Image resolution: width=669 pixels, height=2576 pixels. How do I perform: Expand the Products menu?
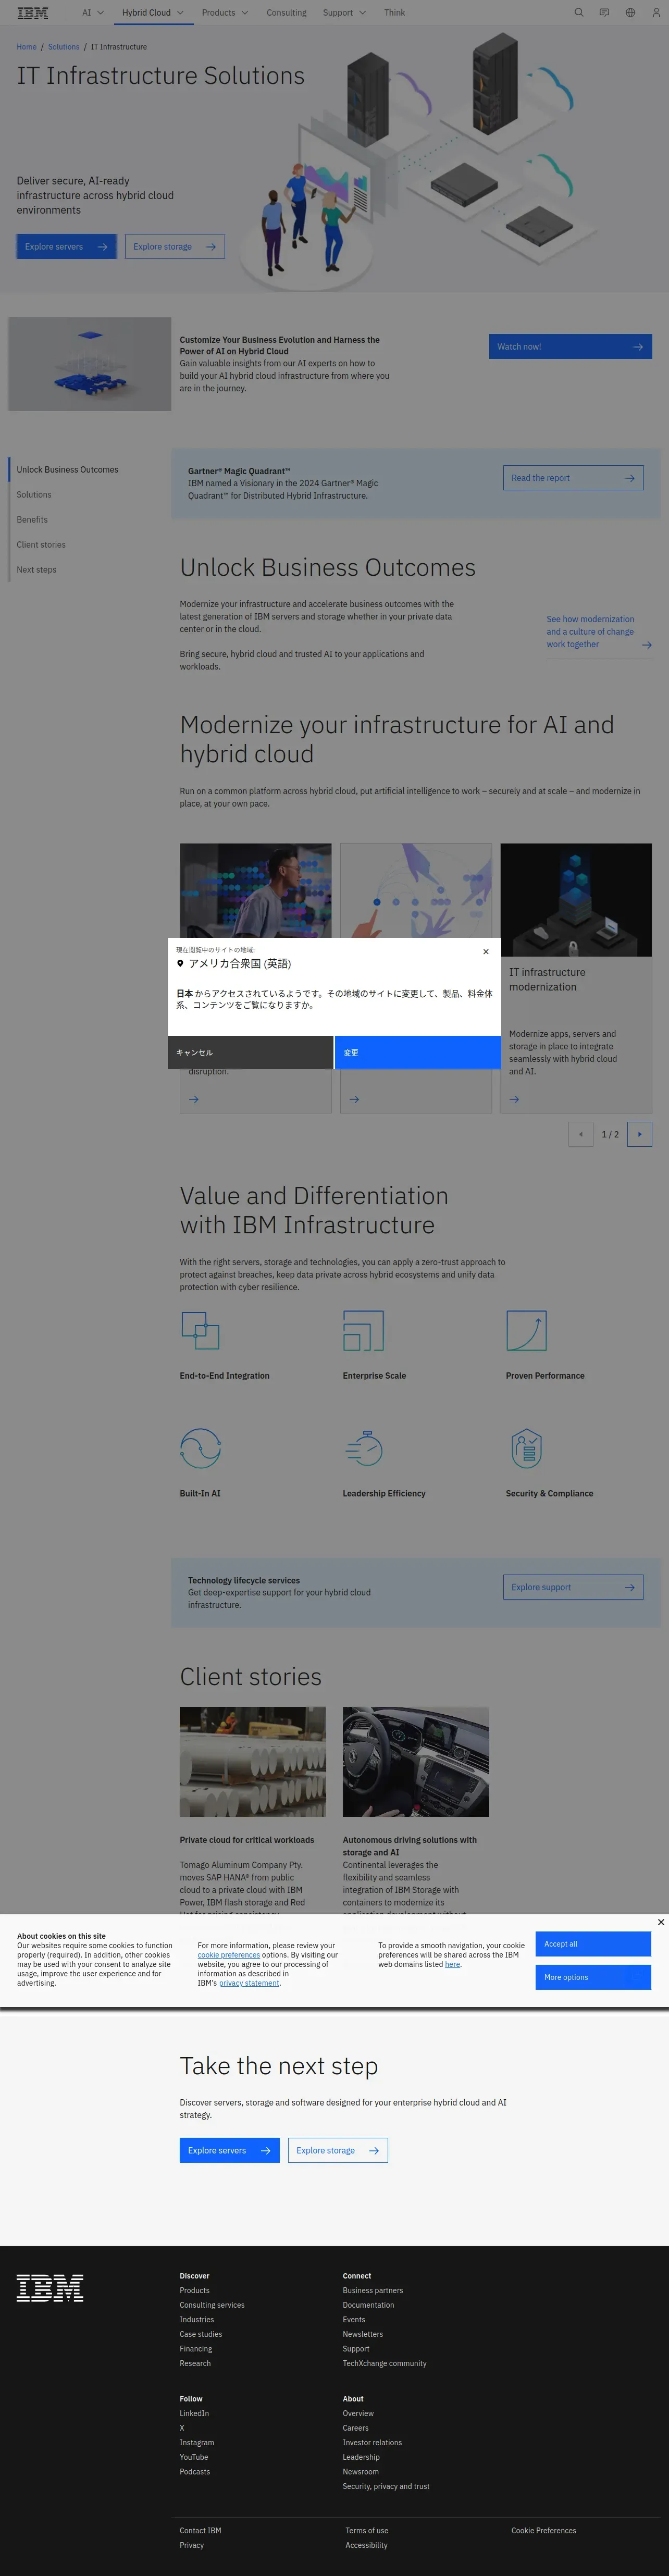click(224, 13)
